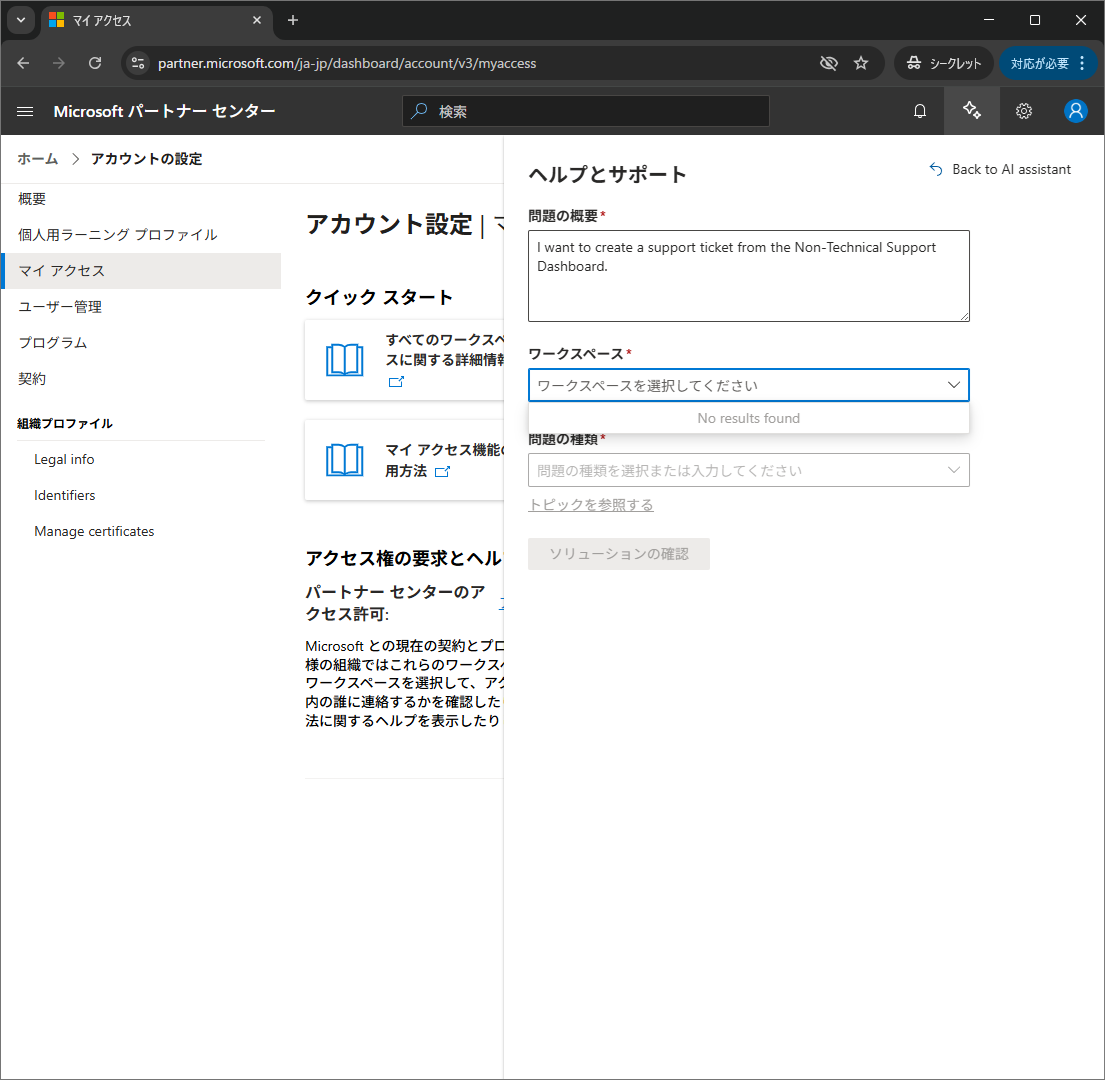Open the notifications bell
This screenshot has height=1080, width=1105.
pyautogui.click(x=920, y=111)
